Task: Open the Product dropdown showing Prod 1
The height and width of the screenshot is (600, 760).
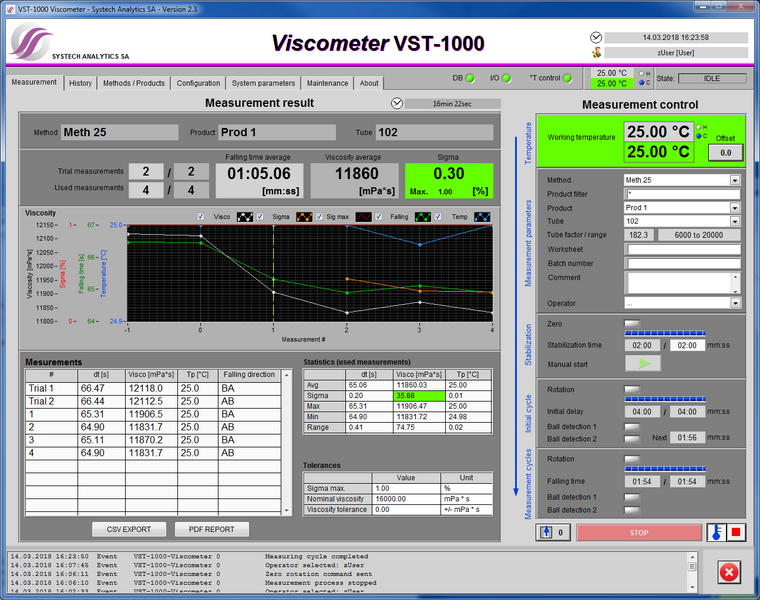Action: tap(735, 208)
